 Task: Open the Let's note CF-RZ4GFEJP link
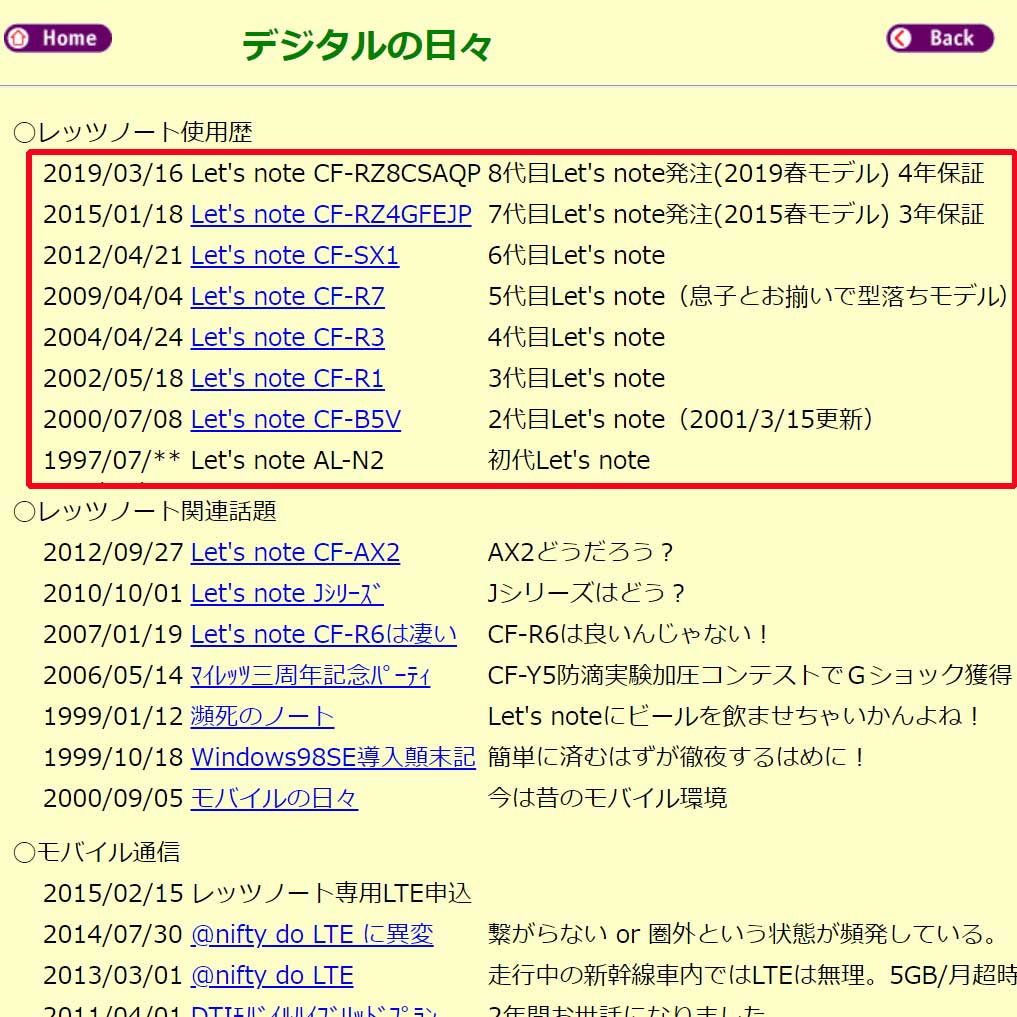(331, 214)
